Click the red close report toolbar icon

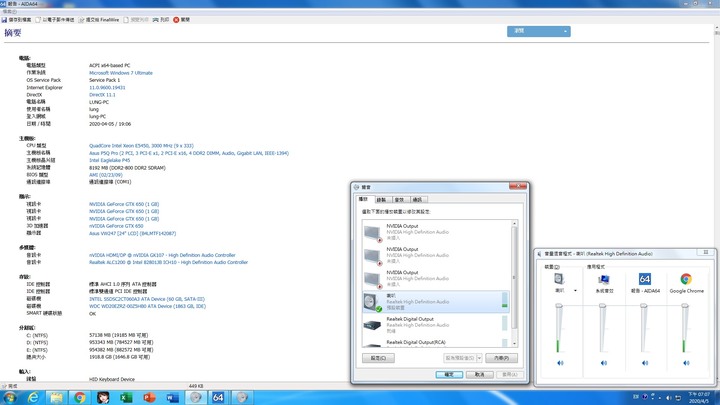[176, 20]
